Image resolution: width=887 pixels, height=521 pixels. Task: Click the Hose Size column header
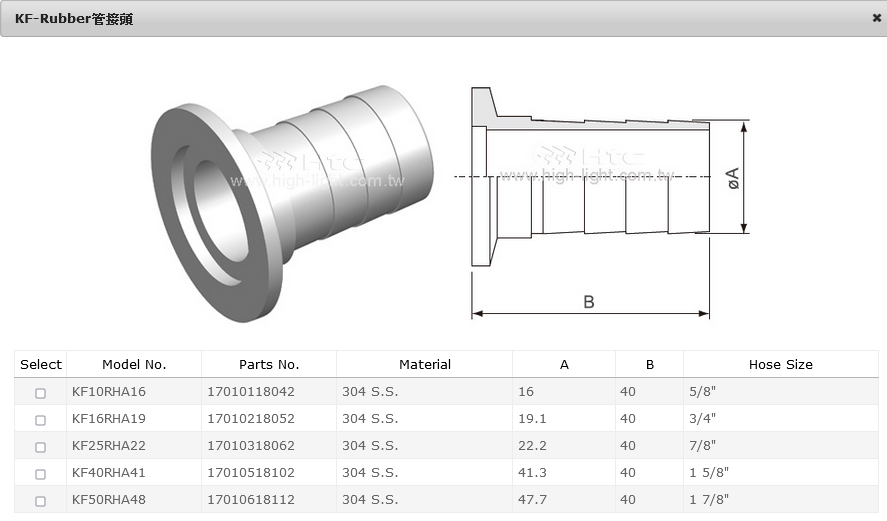click(781, 364)
